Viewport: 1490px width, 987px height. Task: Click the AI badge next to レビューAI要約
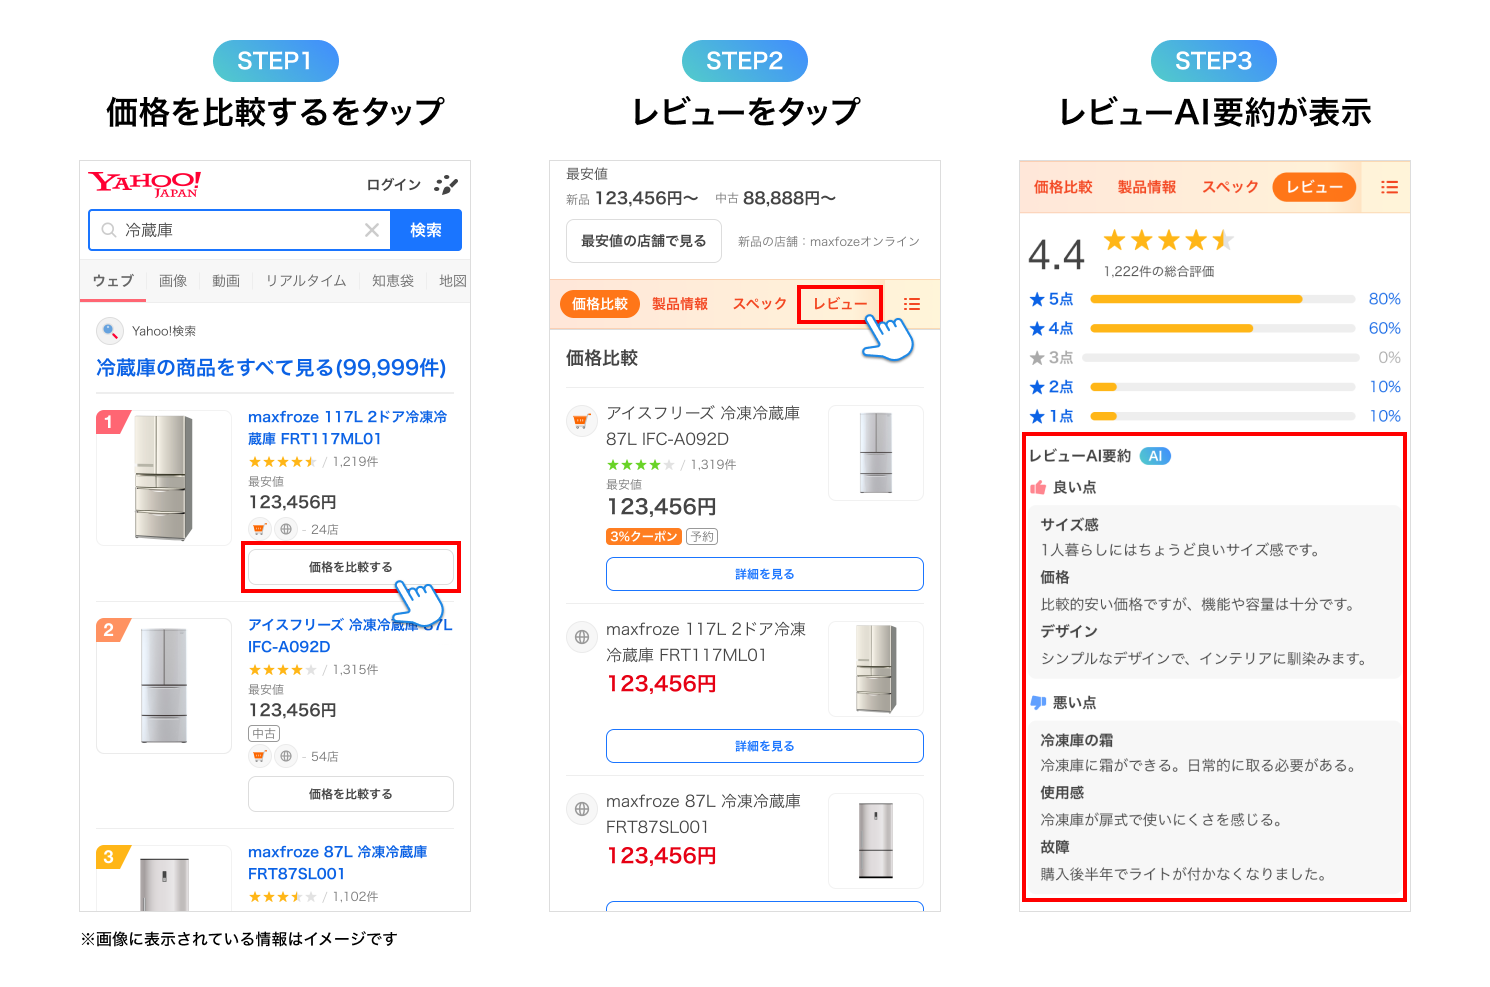click(x=1157, y=456)
